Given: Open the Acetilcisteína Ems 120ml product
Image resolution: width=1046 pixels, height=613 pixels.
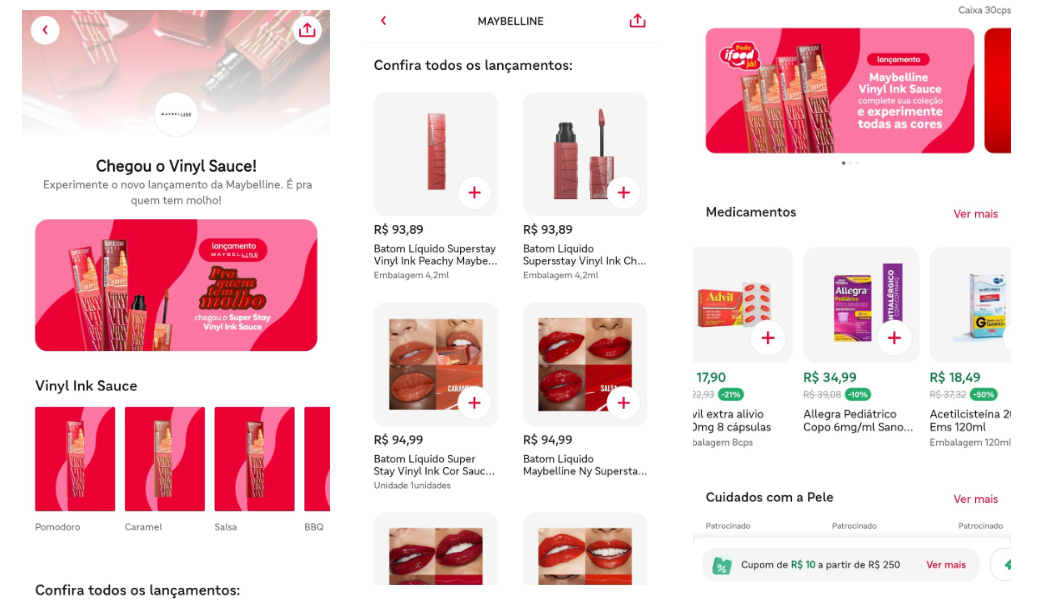Looking at the screenshot, I should [x=970, y=347].
